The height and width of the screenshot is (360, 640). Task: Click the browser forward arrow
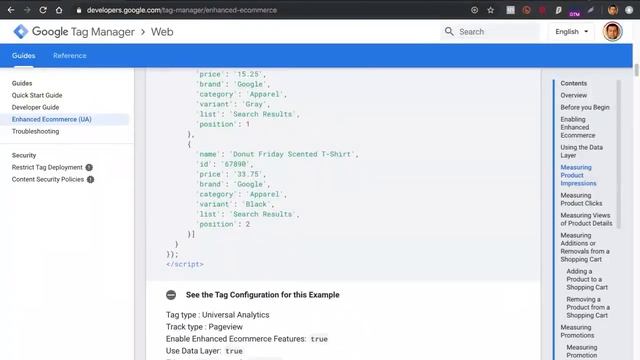point(27,10)
